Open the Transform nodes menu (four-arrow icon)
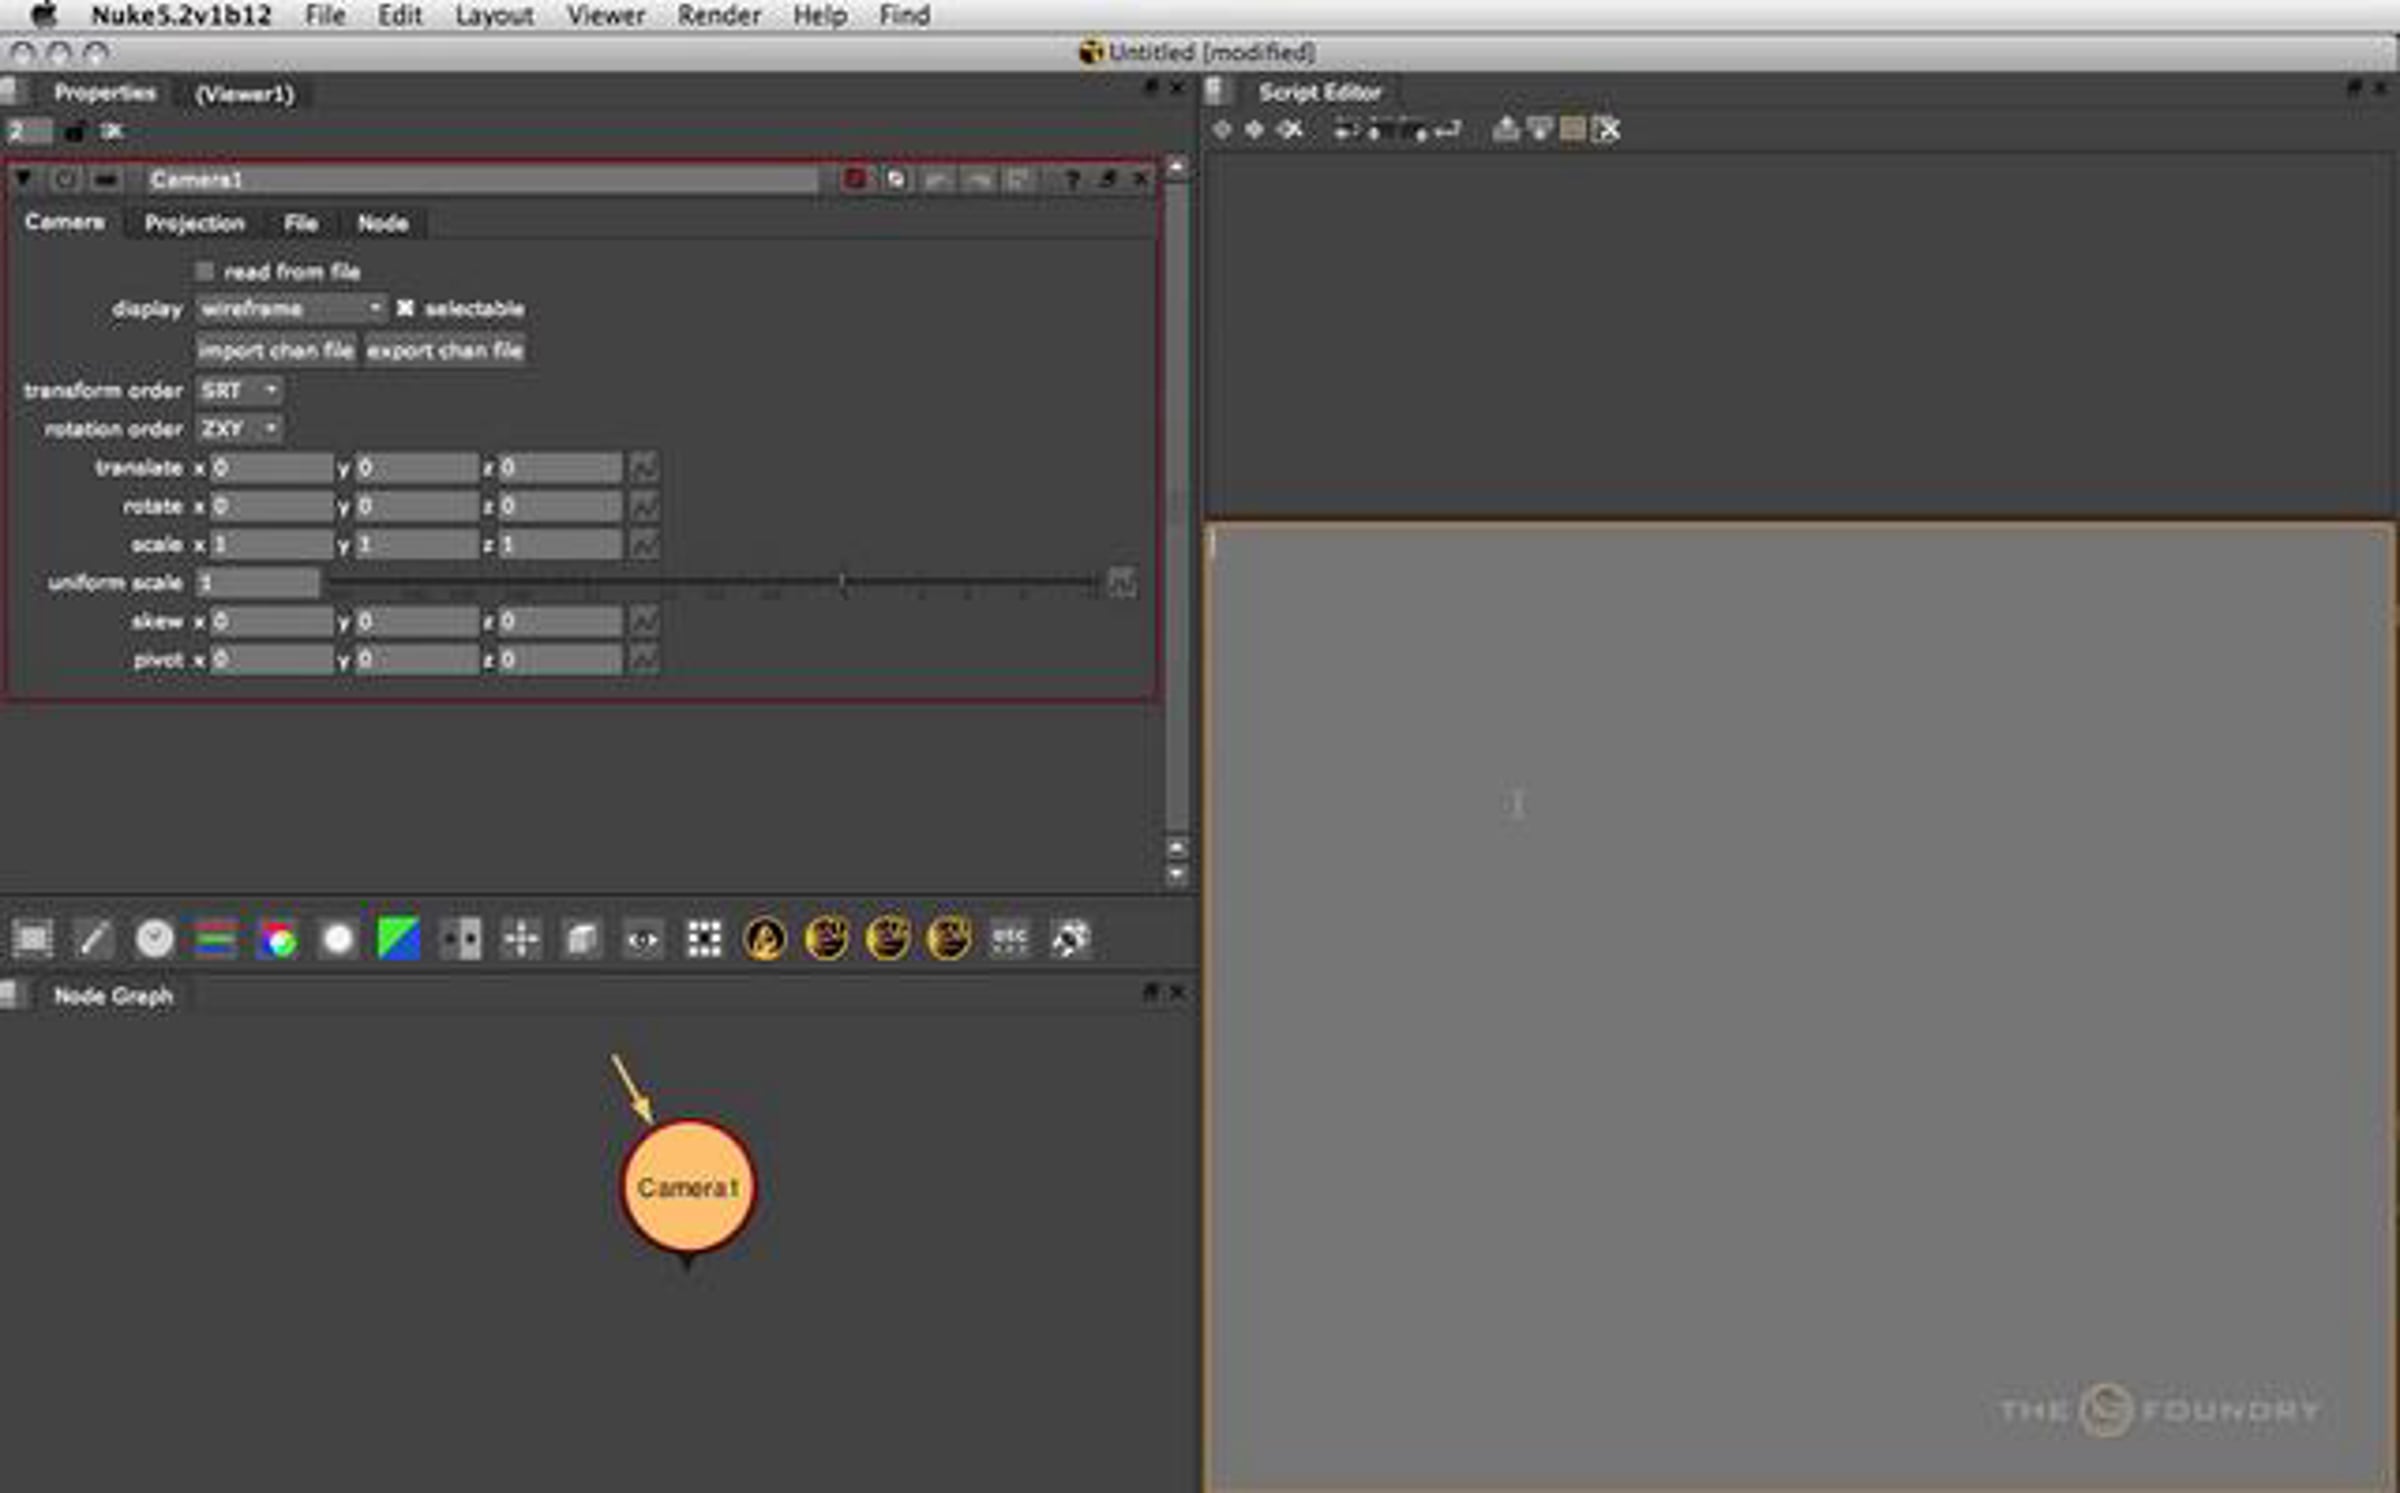Screen dimensions: 2400x1493 [x=521, y=939]
